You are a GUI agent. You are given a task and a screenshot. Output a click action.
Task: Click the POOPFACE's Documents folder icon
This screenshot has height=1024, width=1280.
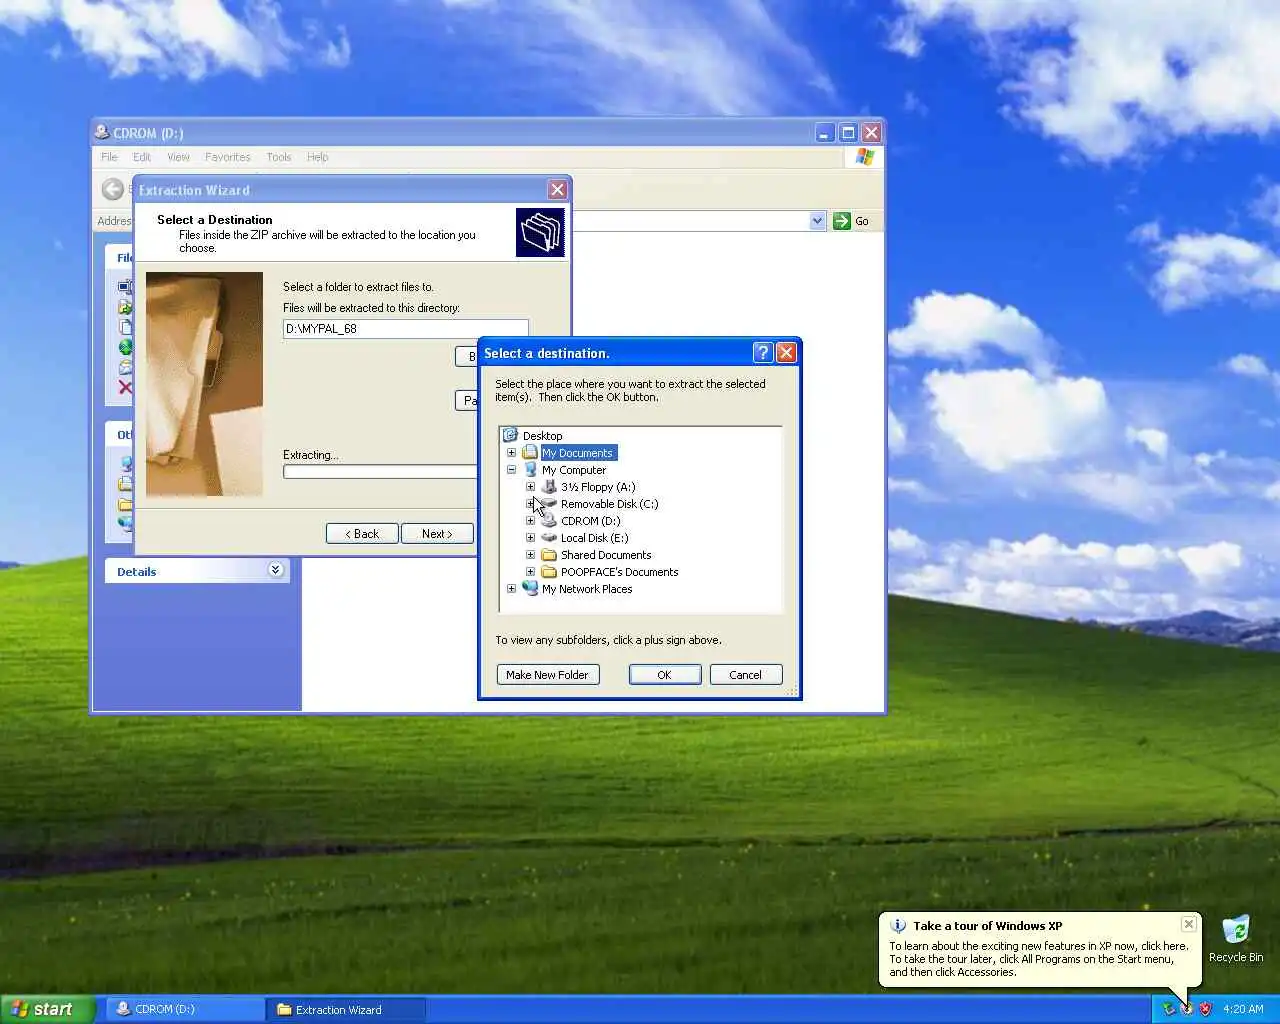[x=549, y=571]
